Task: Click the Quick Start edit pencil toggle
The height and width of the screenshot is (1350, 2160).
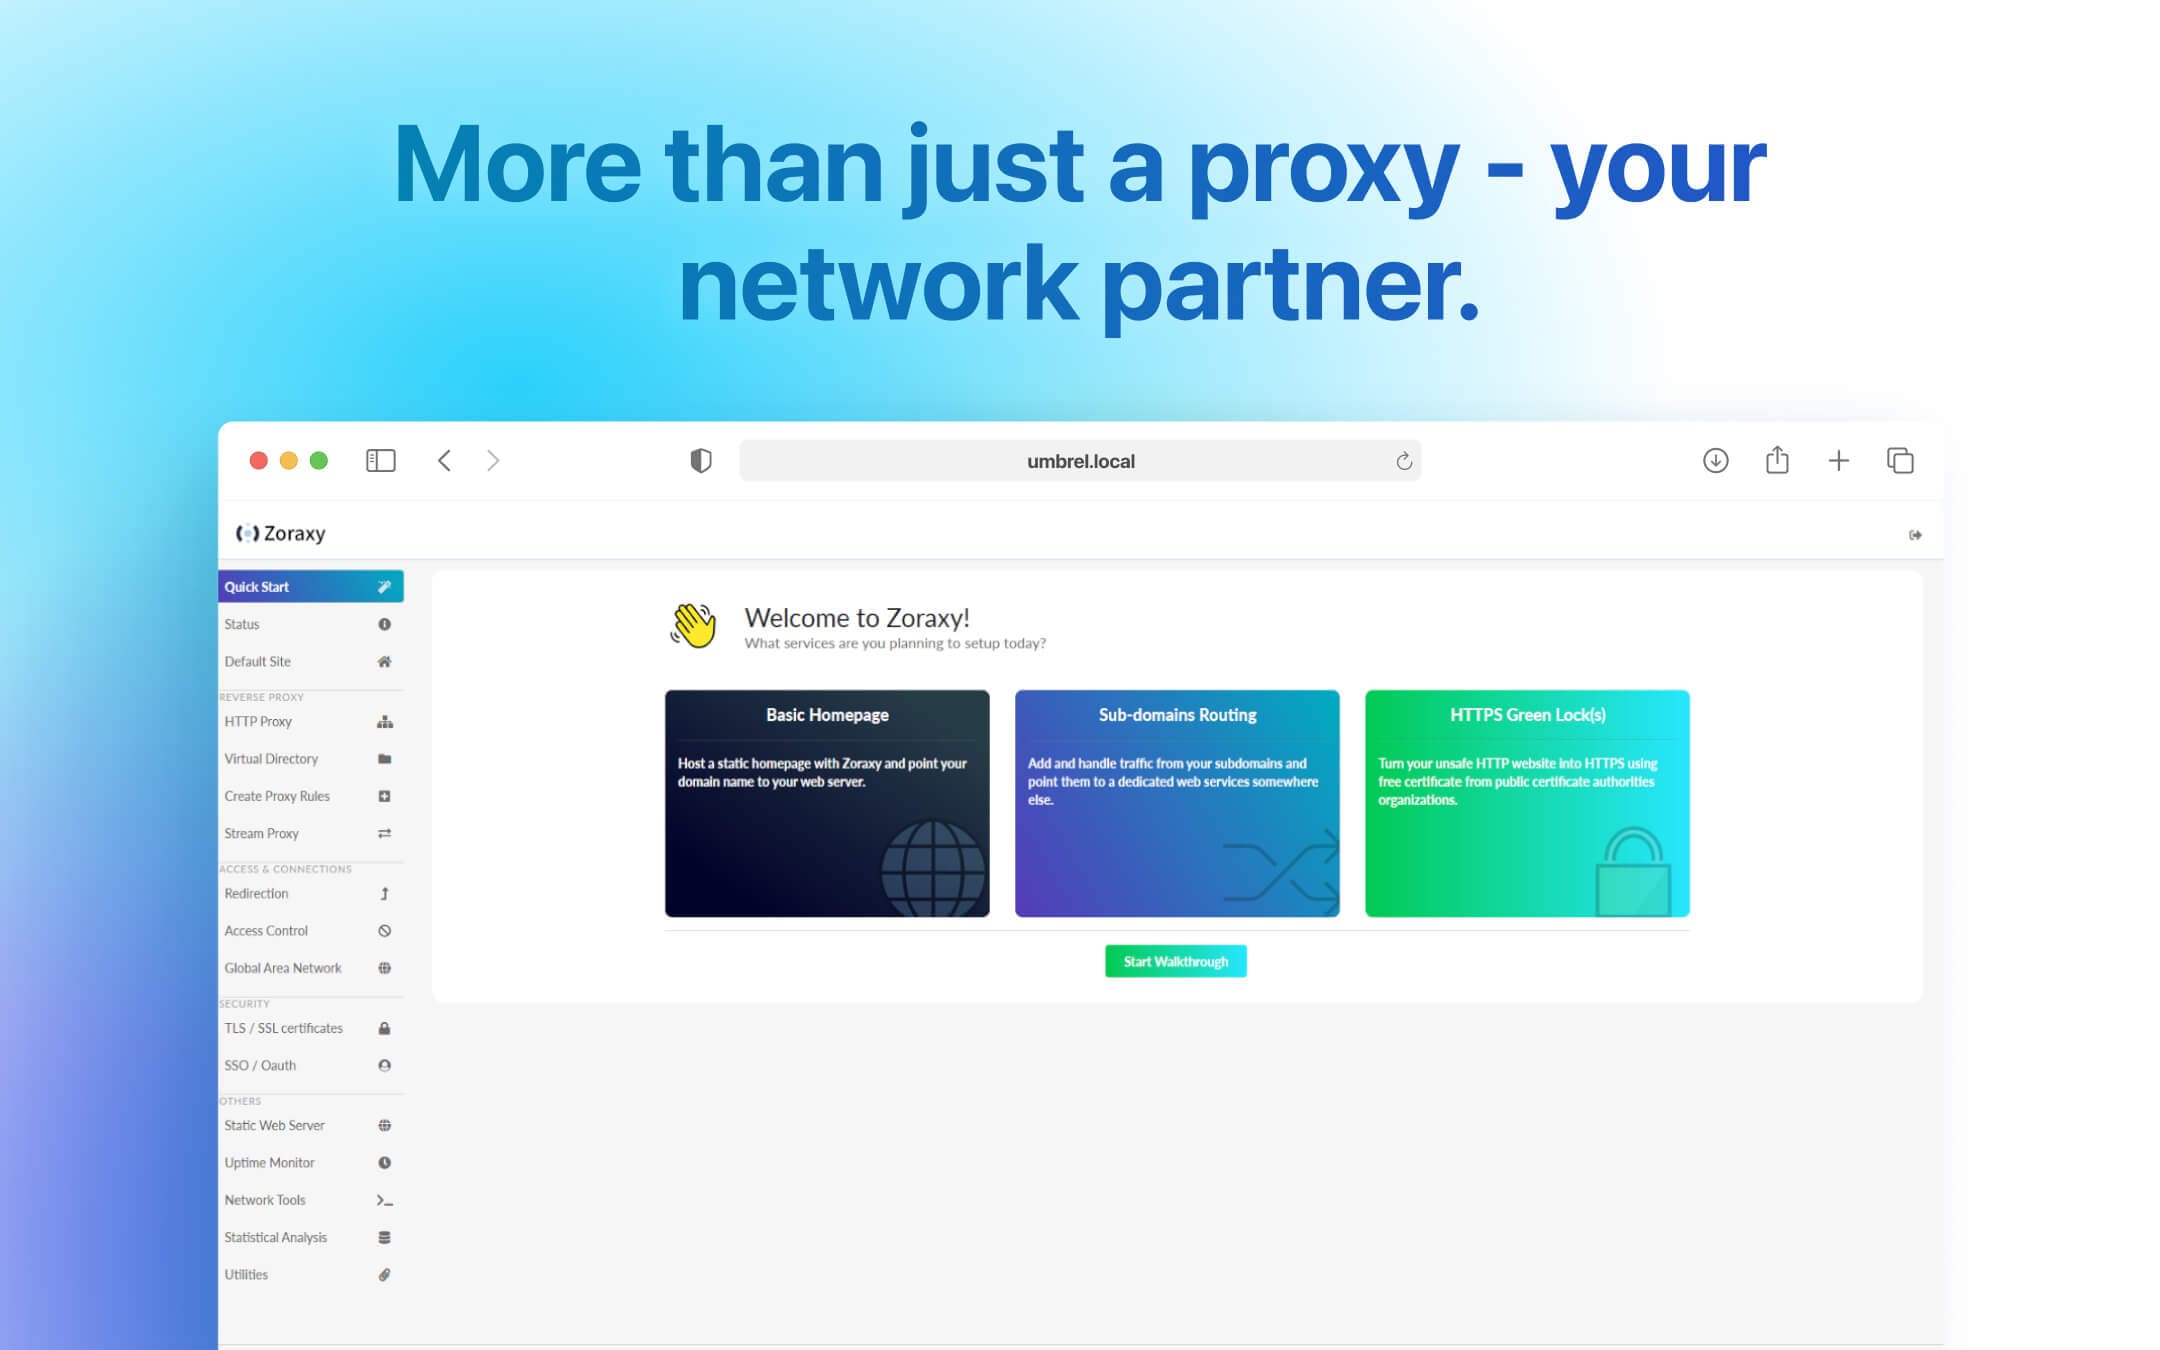Action: point(384,588)
